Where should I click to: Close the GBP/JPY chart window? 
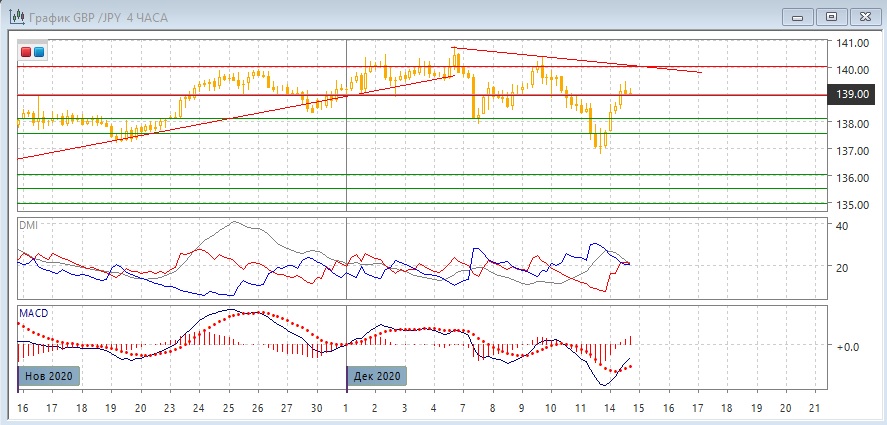point(862,15)
